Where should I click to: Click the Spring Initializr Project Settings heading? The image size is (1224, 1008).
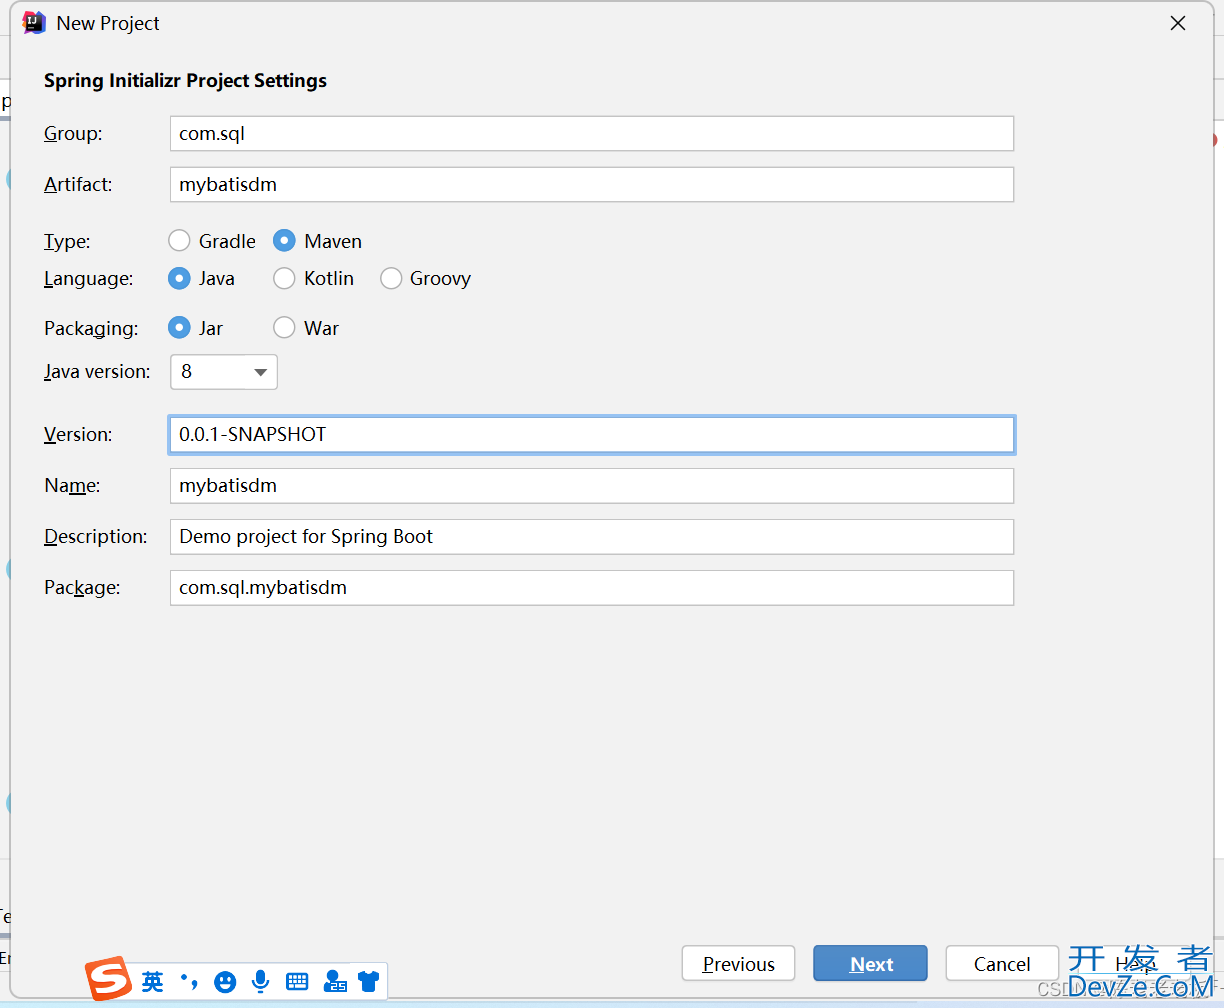(185, 81)
